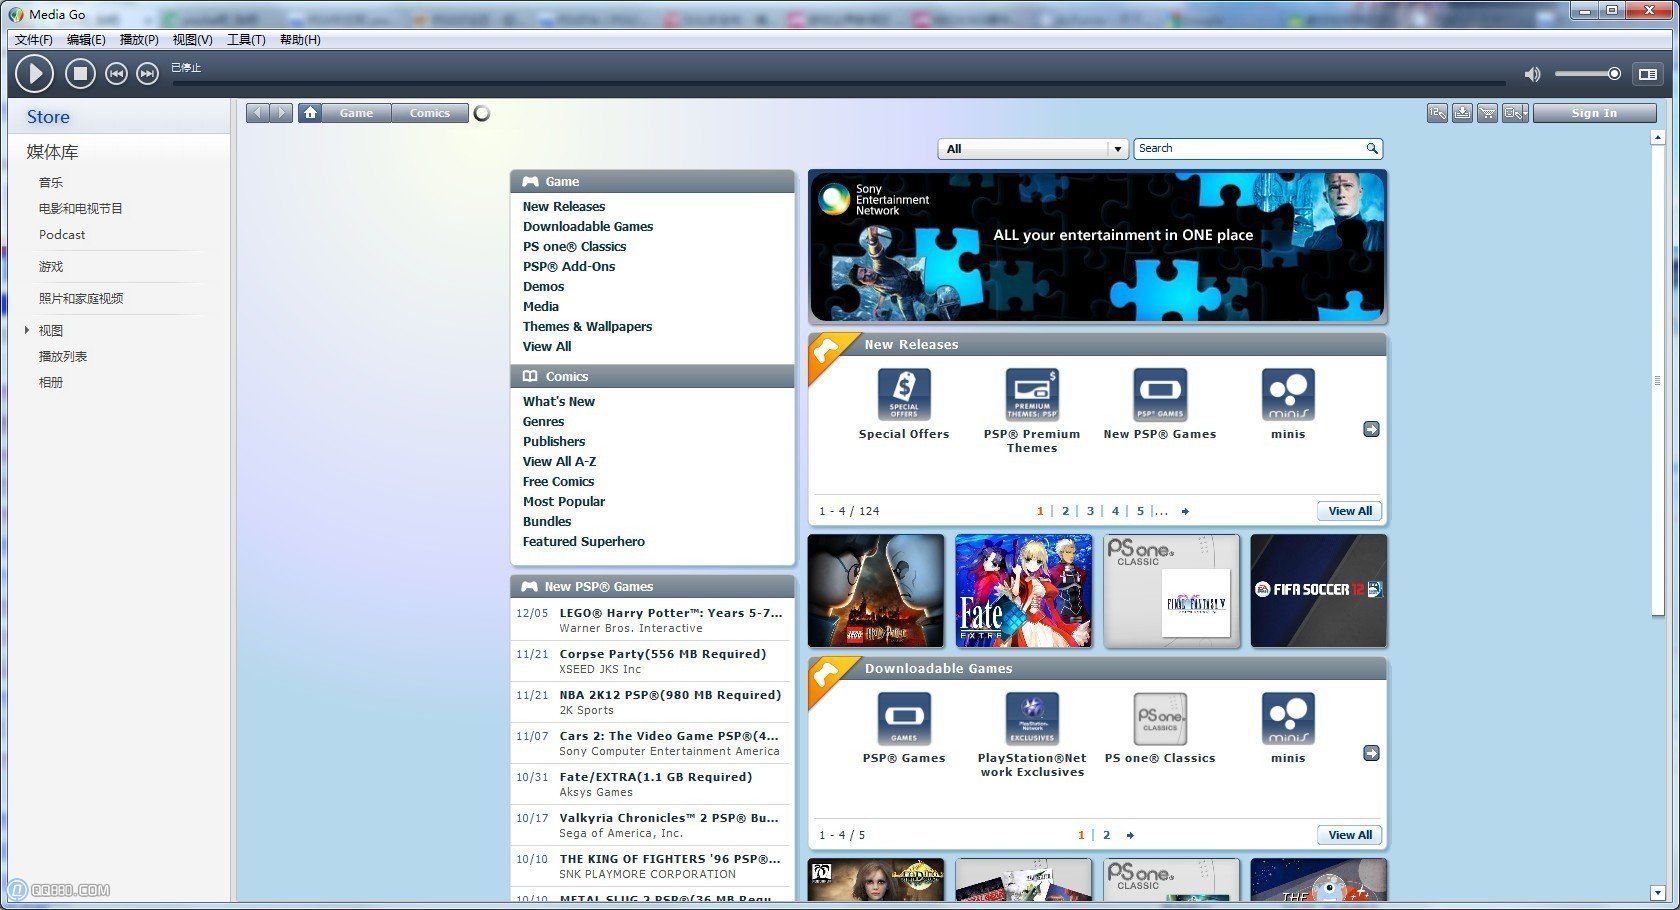Adjust the volume slider

pos(1587,74)
